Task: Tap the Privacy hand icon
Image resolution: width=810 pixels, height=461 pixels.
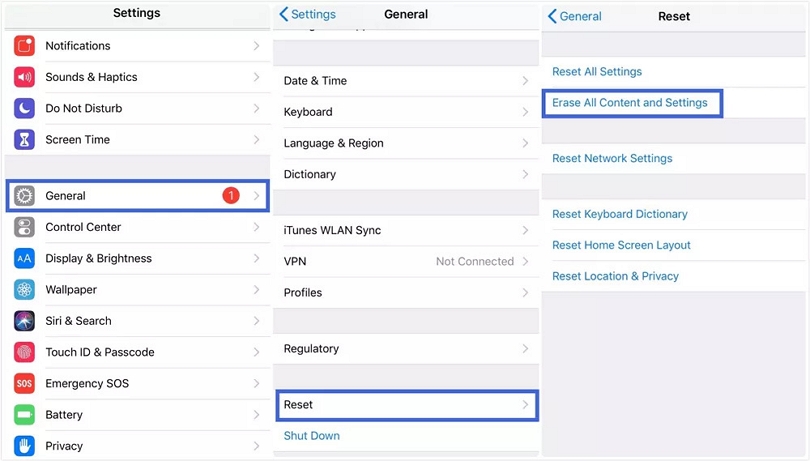Action: coord(24,446)
